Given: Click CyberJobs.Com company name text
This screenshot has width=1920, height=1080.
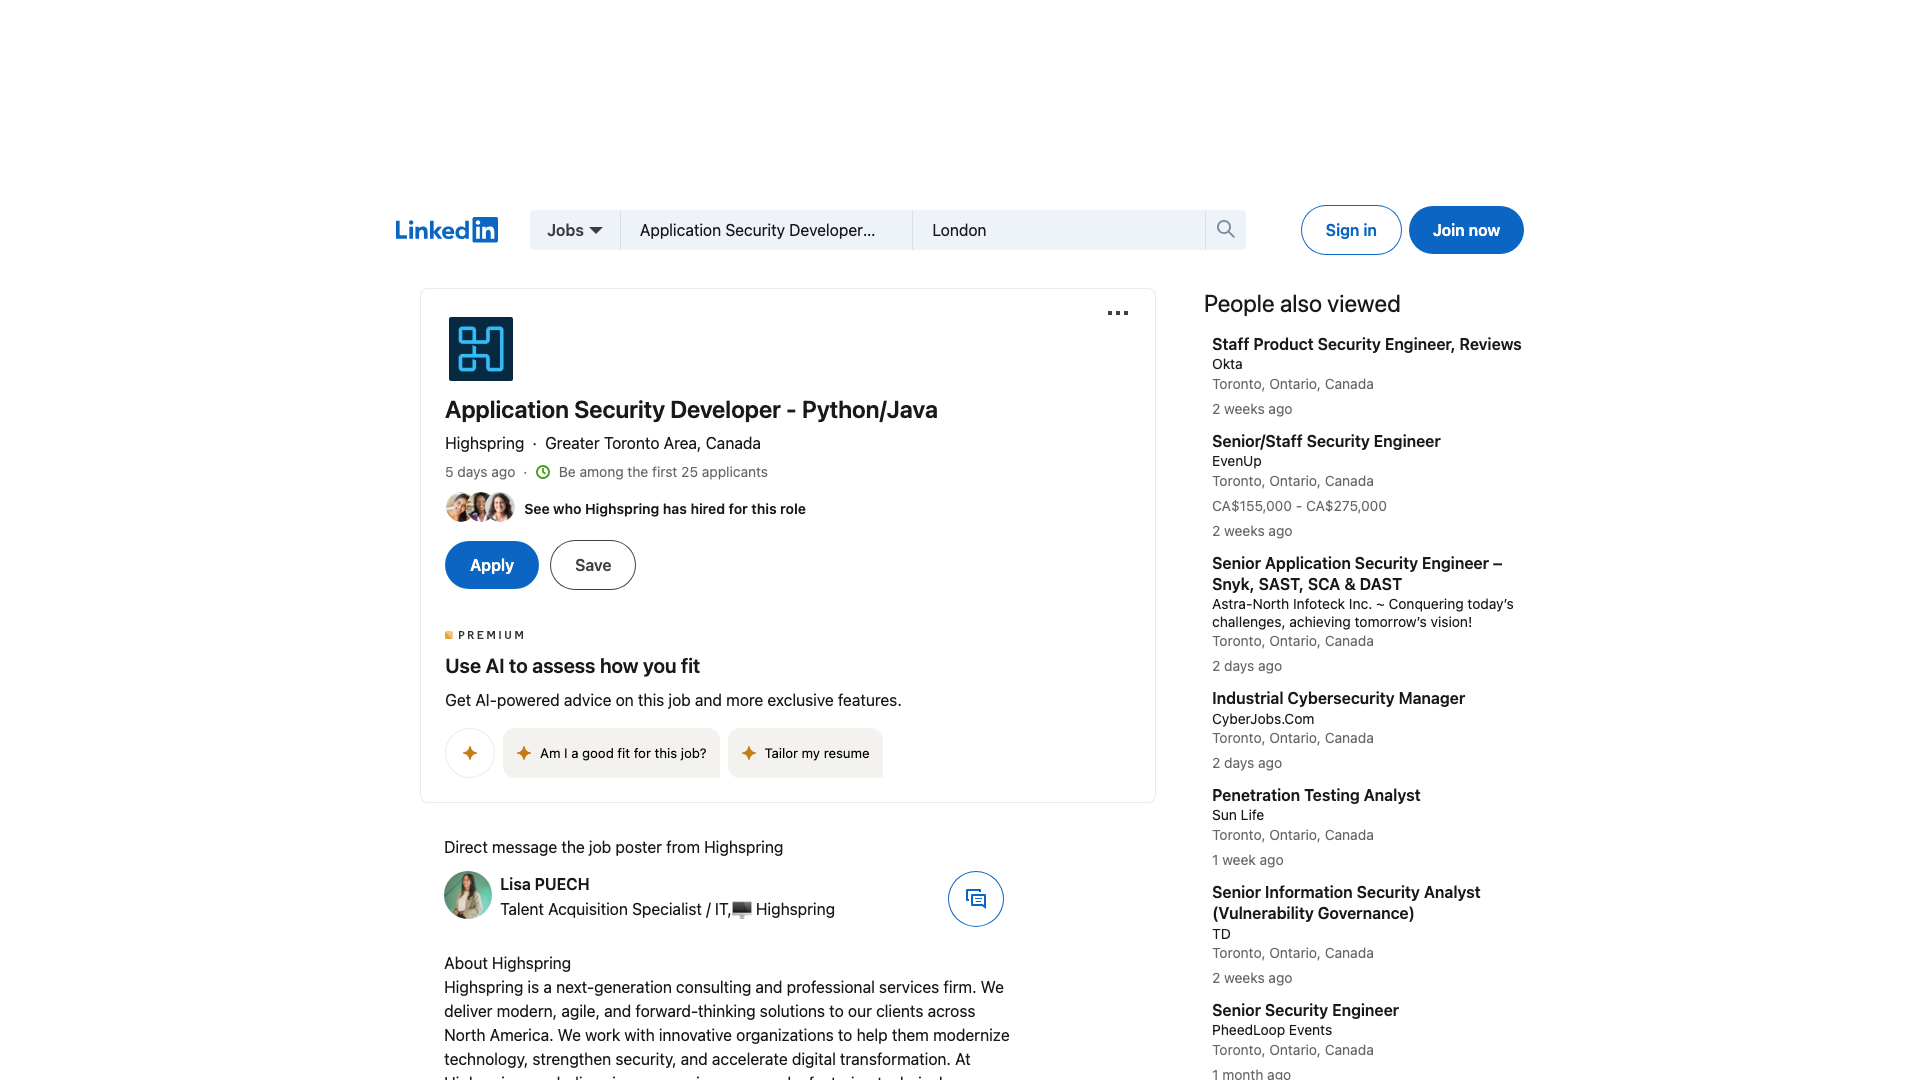Looking at the screenshot, I should point(1263,719).
